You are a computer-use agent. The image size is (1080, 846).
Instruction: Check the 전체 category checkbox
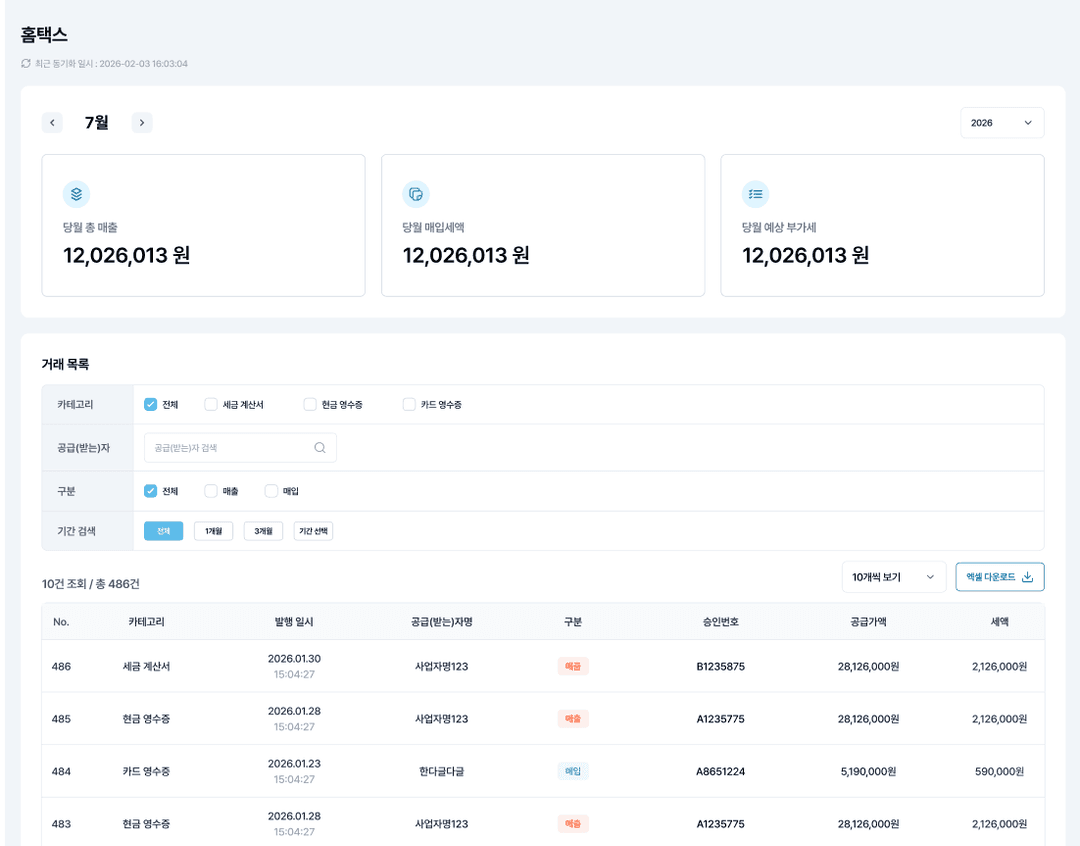[x=150, y=404]
